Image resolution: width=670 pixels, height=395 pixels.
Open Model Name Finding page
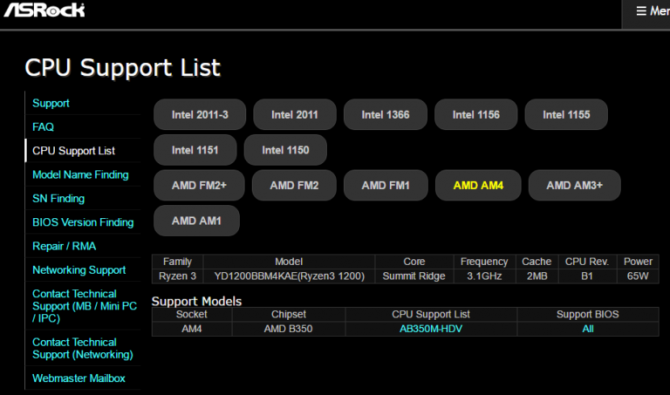point(80,174)
